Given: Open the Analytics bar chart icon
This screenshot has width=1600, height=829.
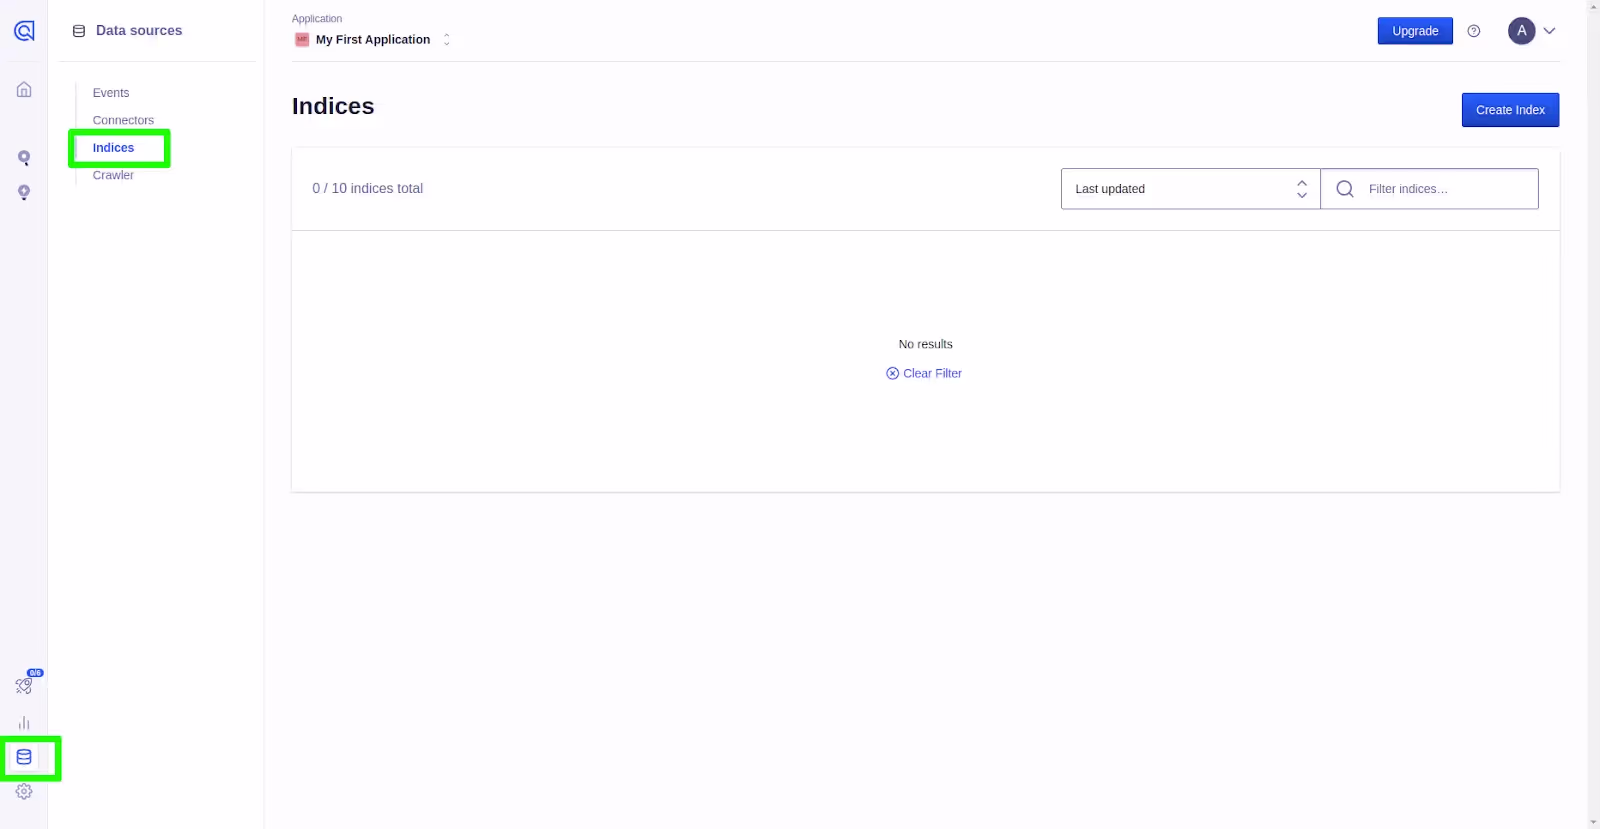Looking at the screenshot, I should [x=24, y=723].
